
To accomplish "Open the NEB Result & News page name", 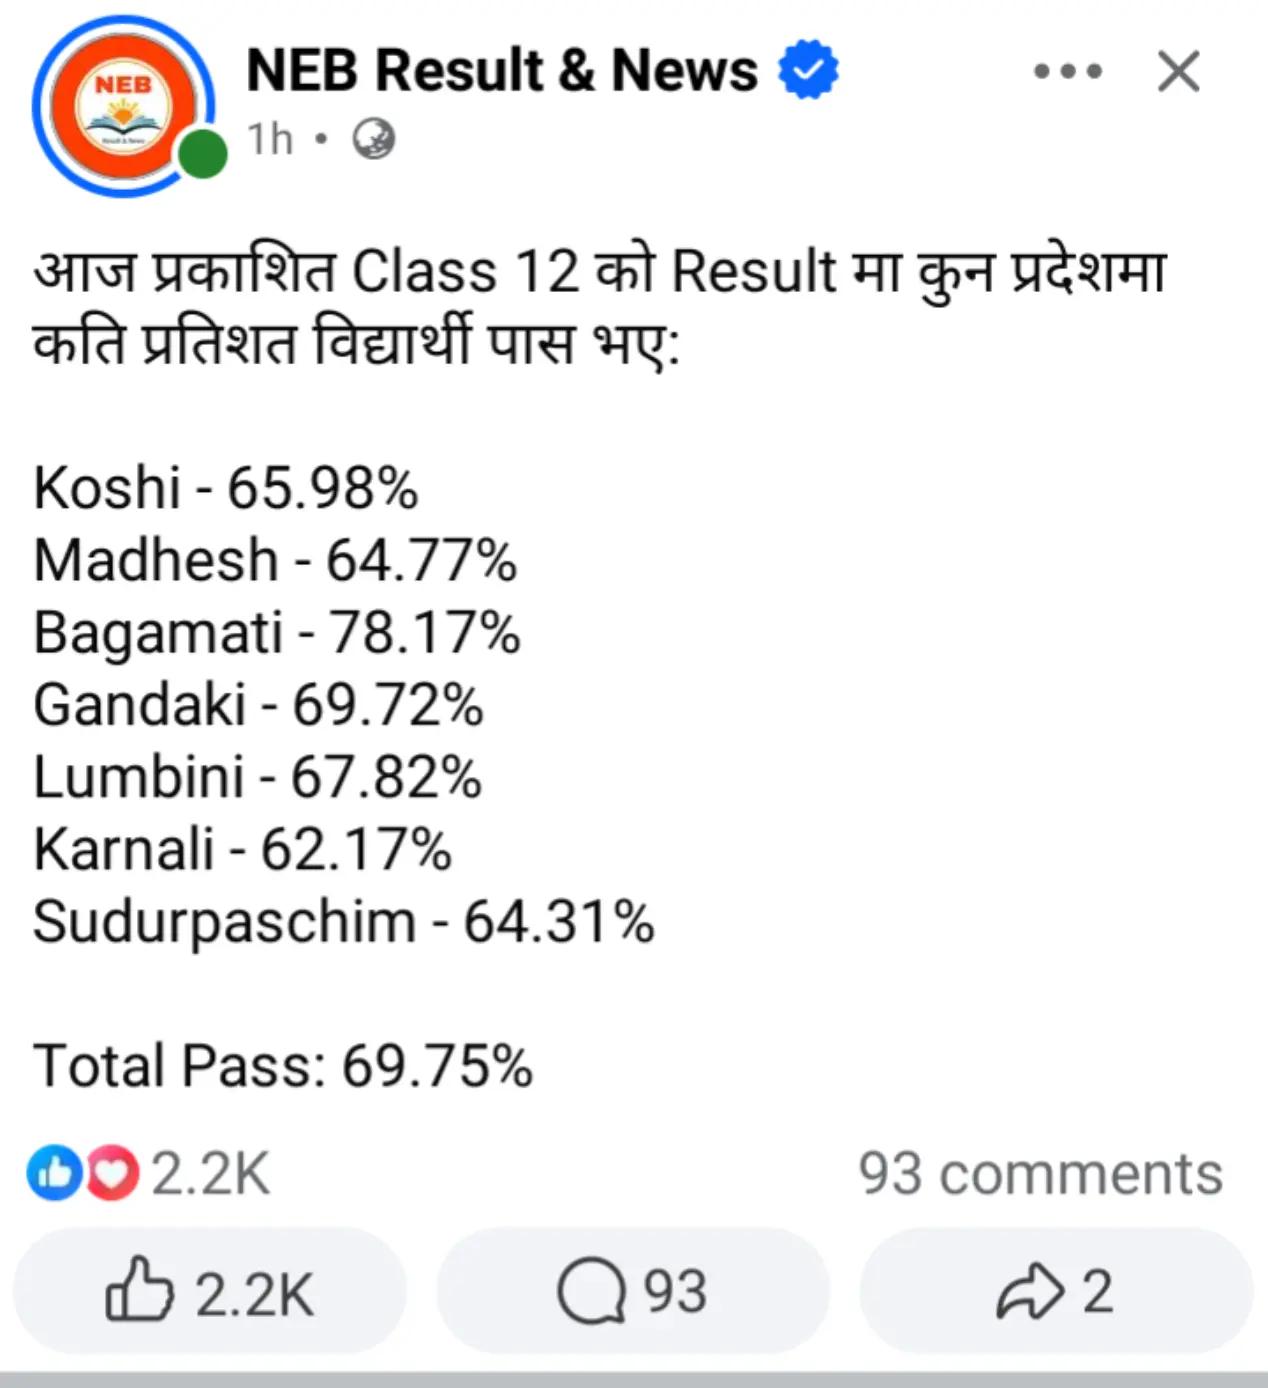I will click(501, 70).
